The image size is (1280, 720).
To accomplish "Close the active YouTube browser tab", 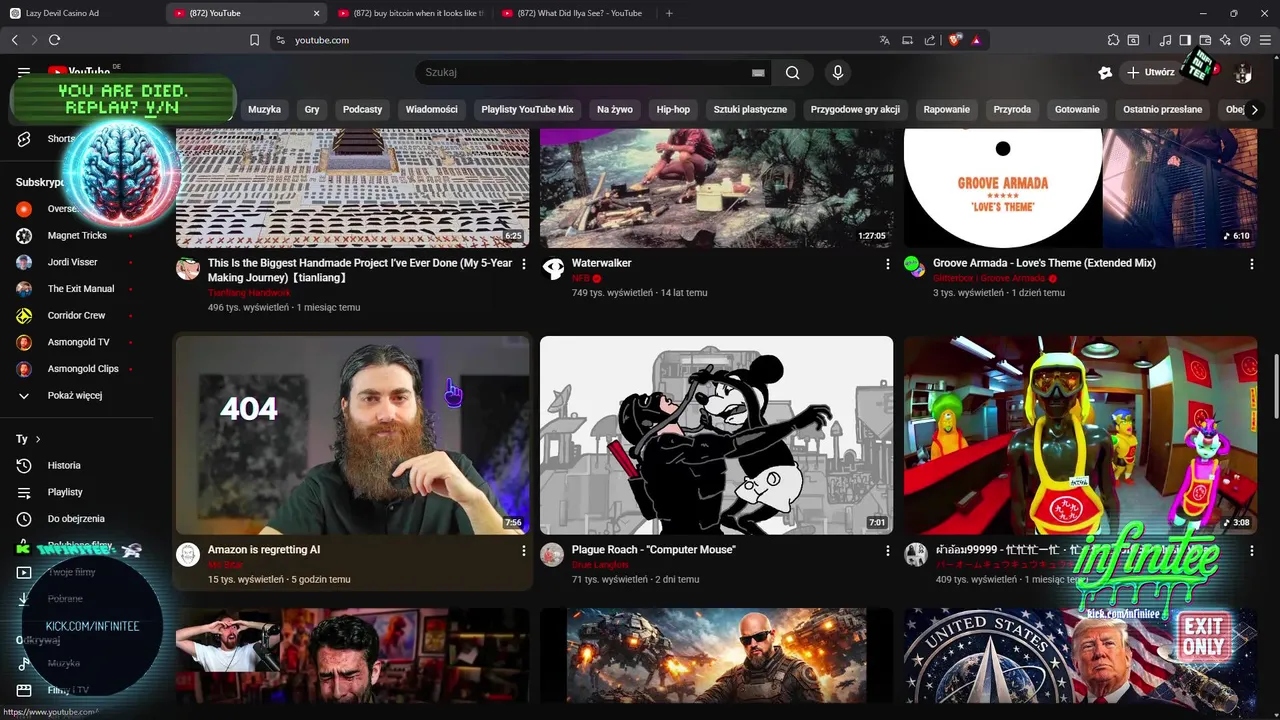I will [317, 13].
